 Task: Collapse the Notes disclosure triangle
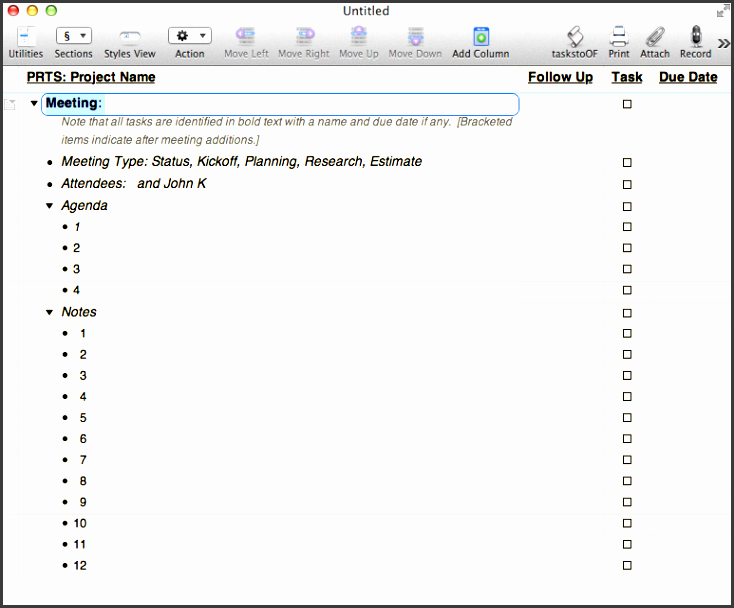[49, 312]
